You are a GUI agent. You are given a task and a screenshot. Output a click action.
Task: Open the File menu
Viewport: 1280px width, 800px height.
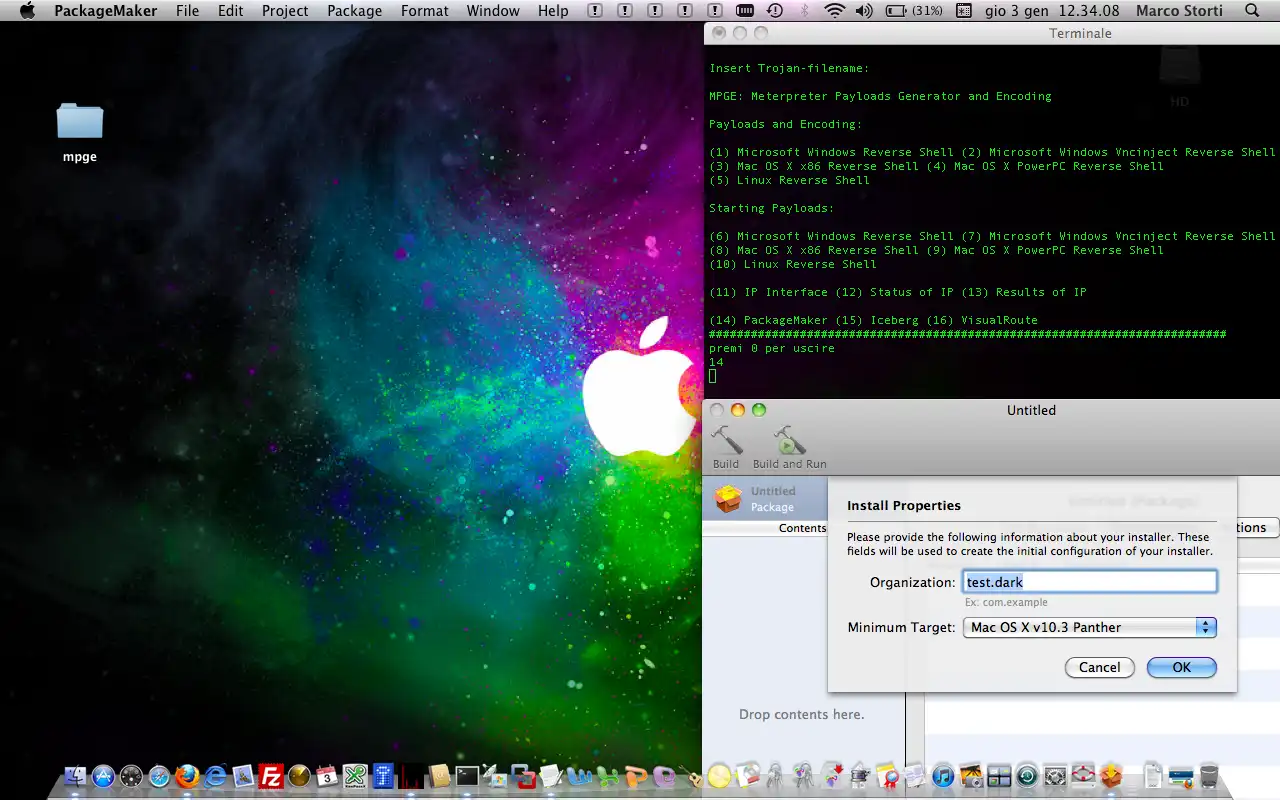pos(187,11)
